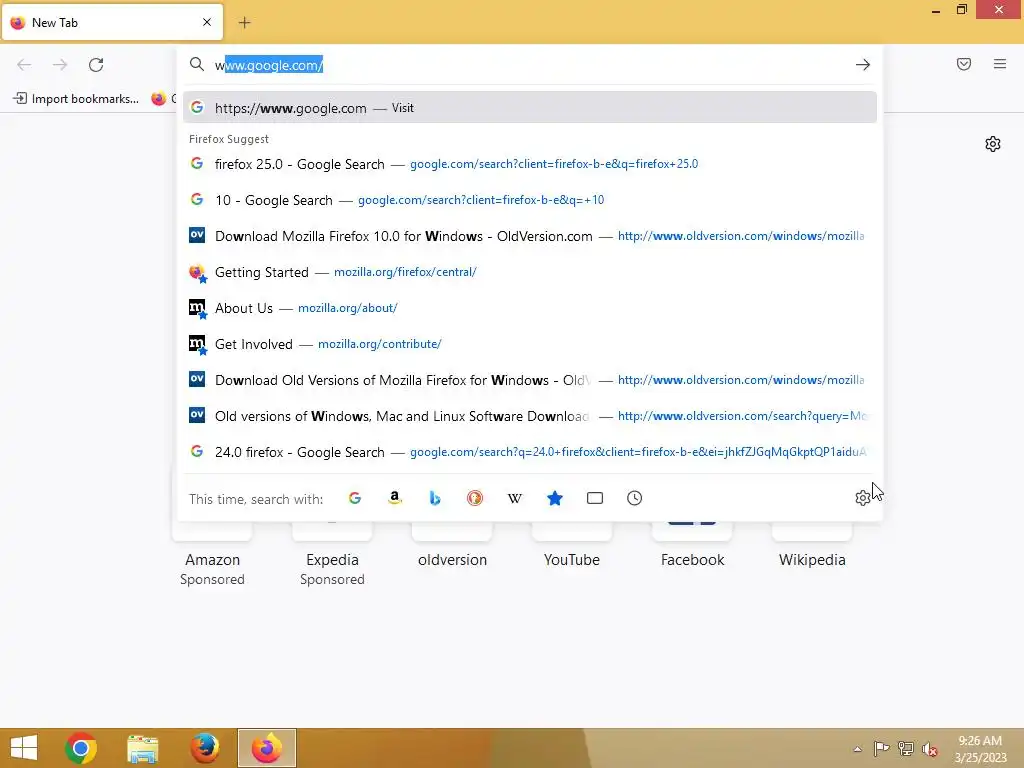Open 24.0 firefox - Google Search suggestion
The height and width of the screenshot is (768, 1024).
tap(530, 451)
